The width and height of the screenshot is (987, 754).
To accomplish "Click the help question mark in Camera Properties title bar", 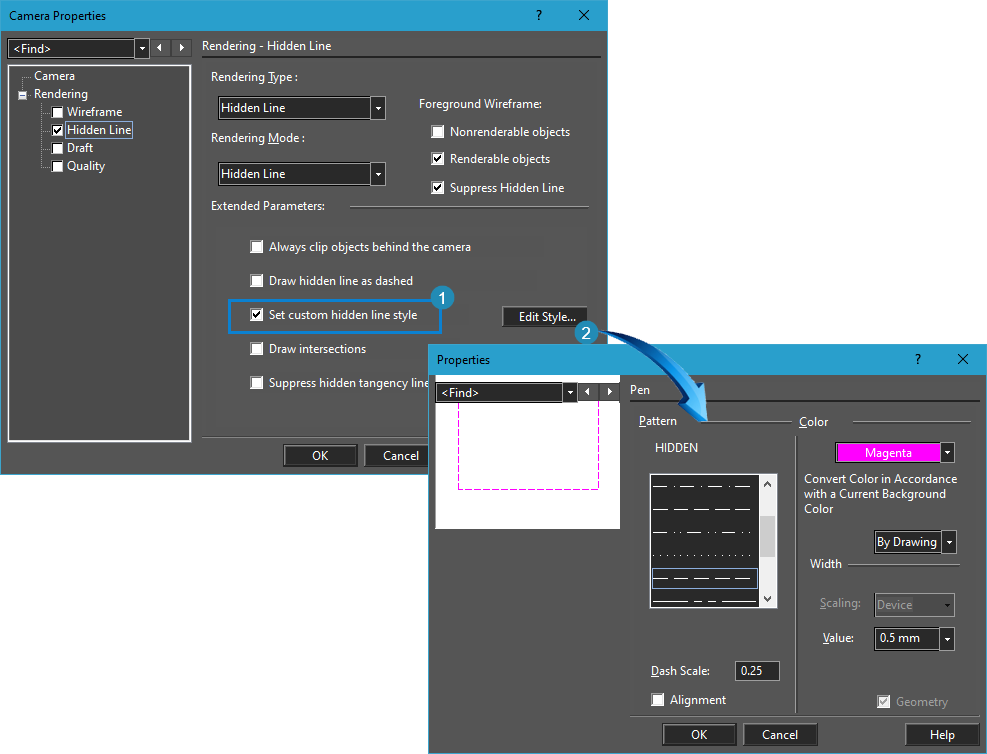I will tap(539, 15).
